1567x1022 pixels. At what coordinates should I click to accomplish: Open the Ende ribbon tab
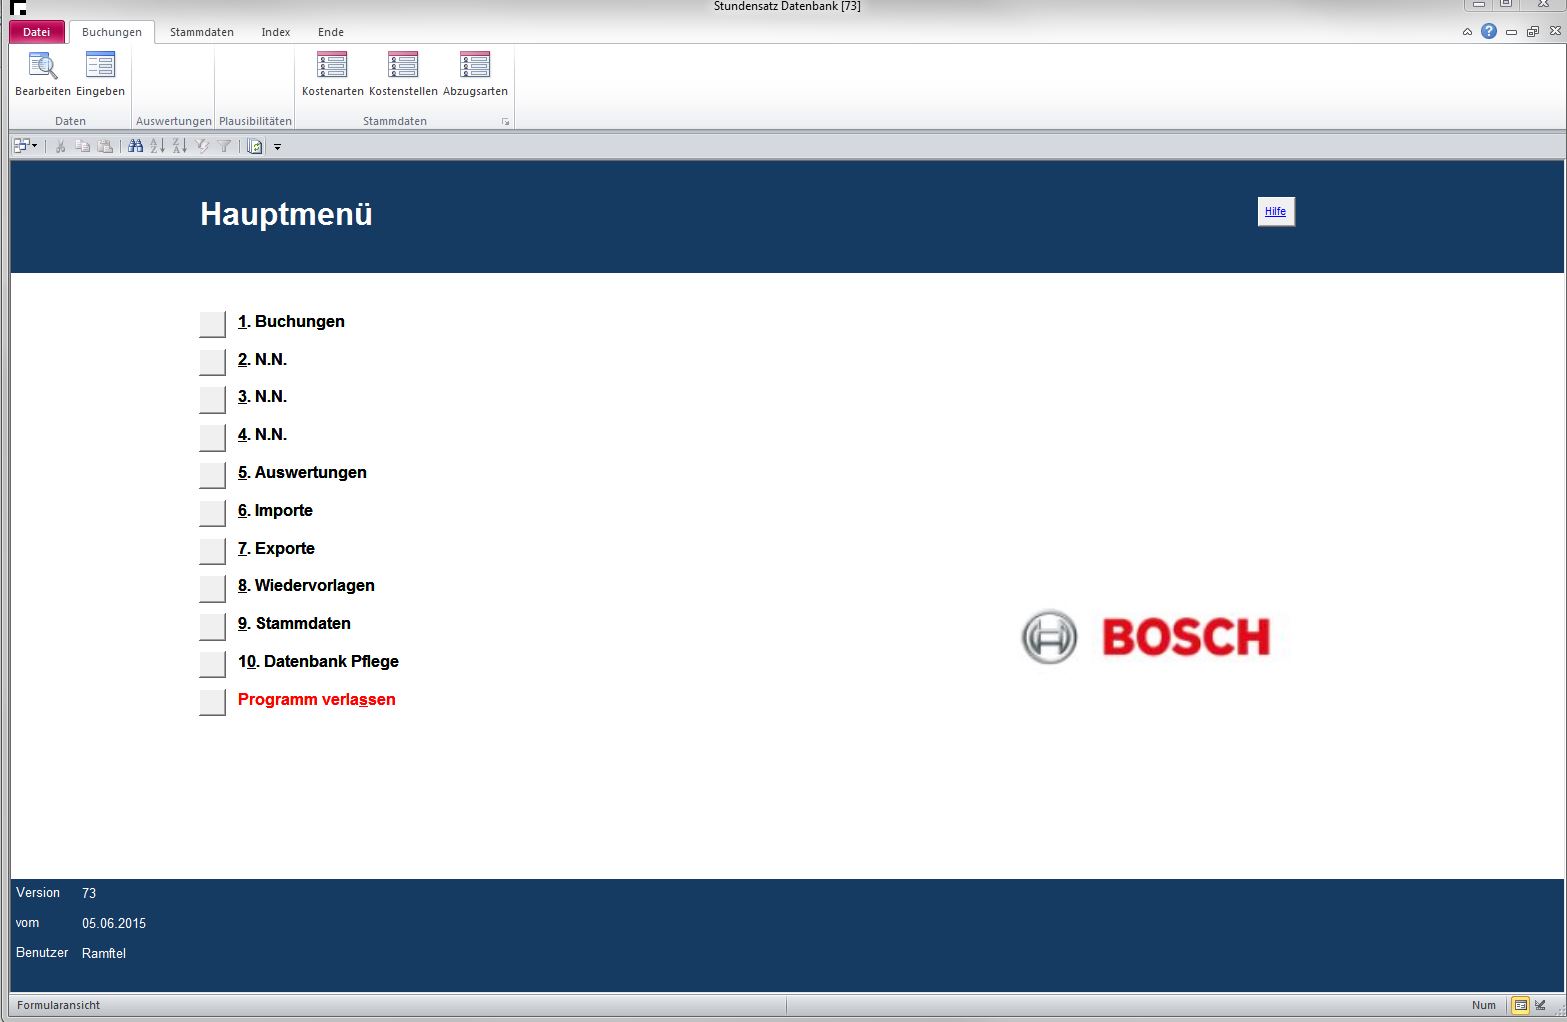[x=331, y=32]
